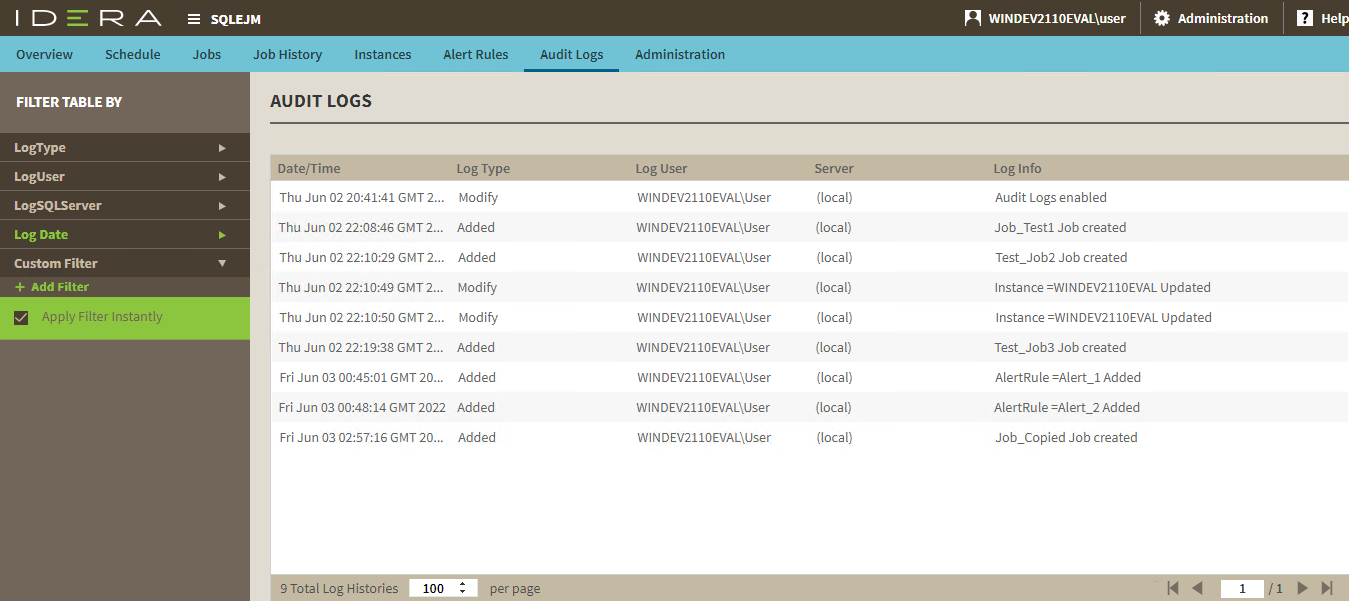This screenshot has height=601, width=1349.
Task: Click the IDERA logo
Action: tap(89, 18)
